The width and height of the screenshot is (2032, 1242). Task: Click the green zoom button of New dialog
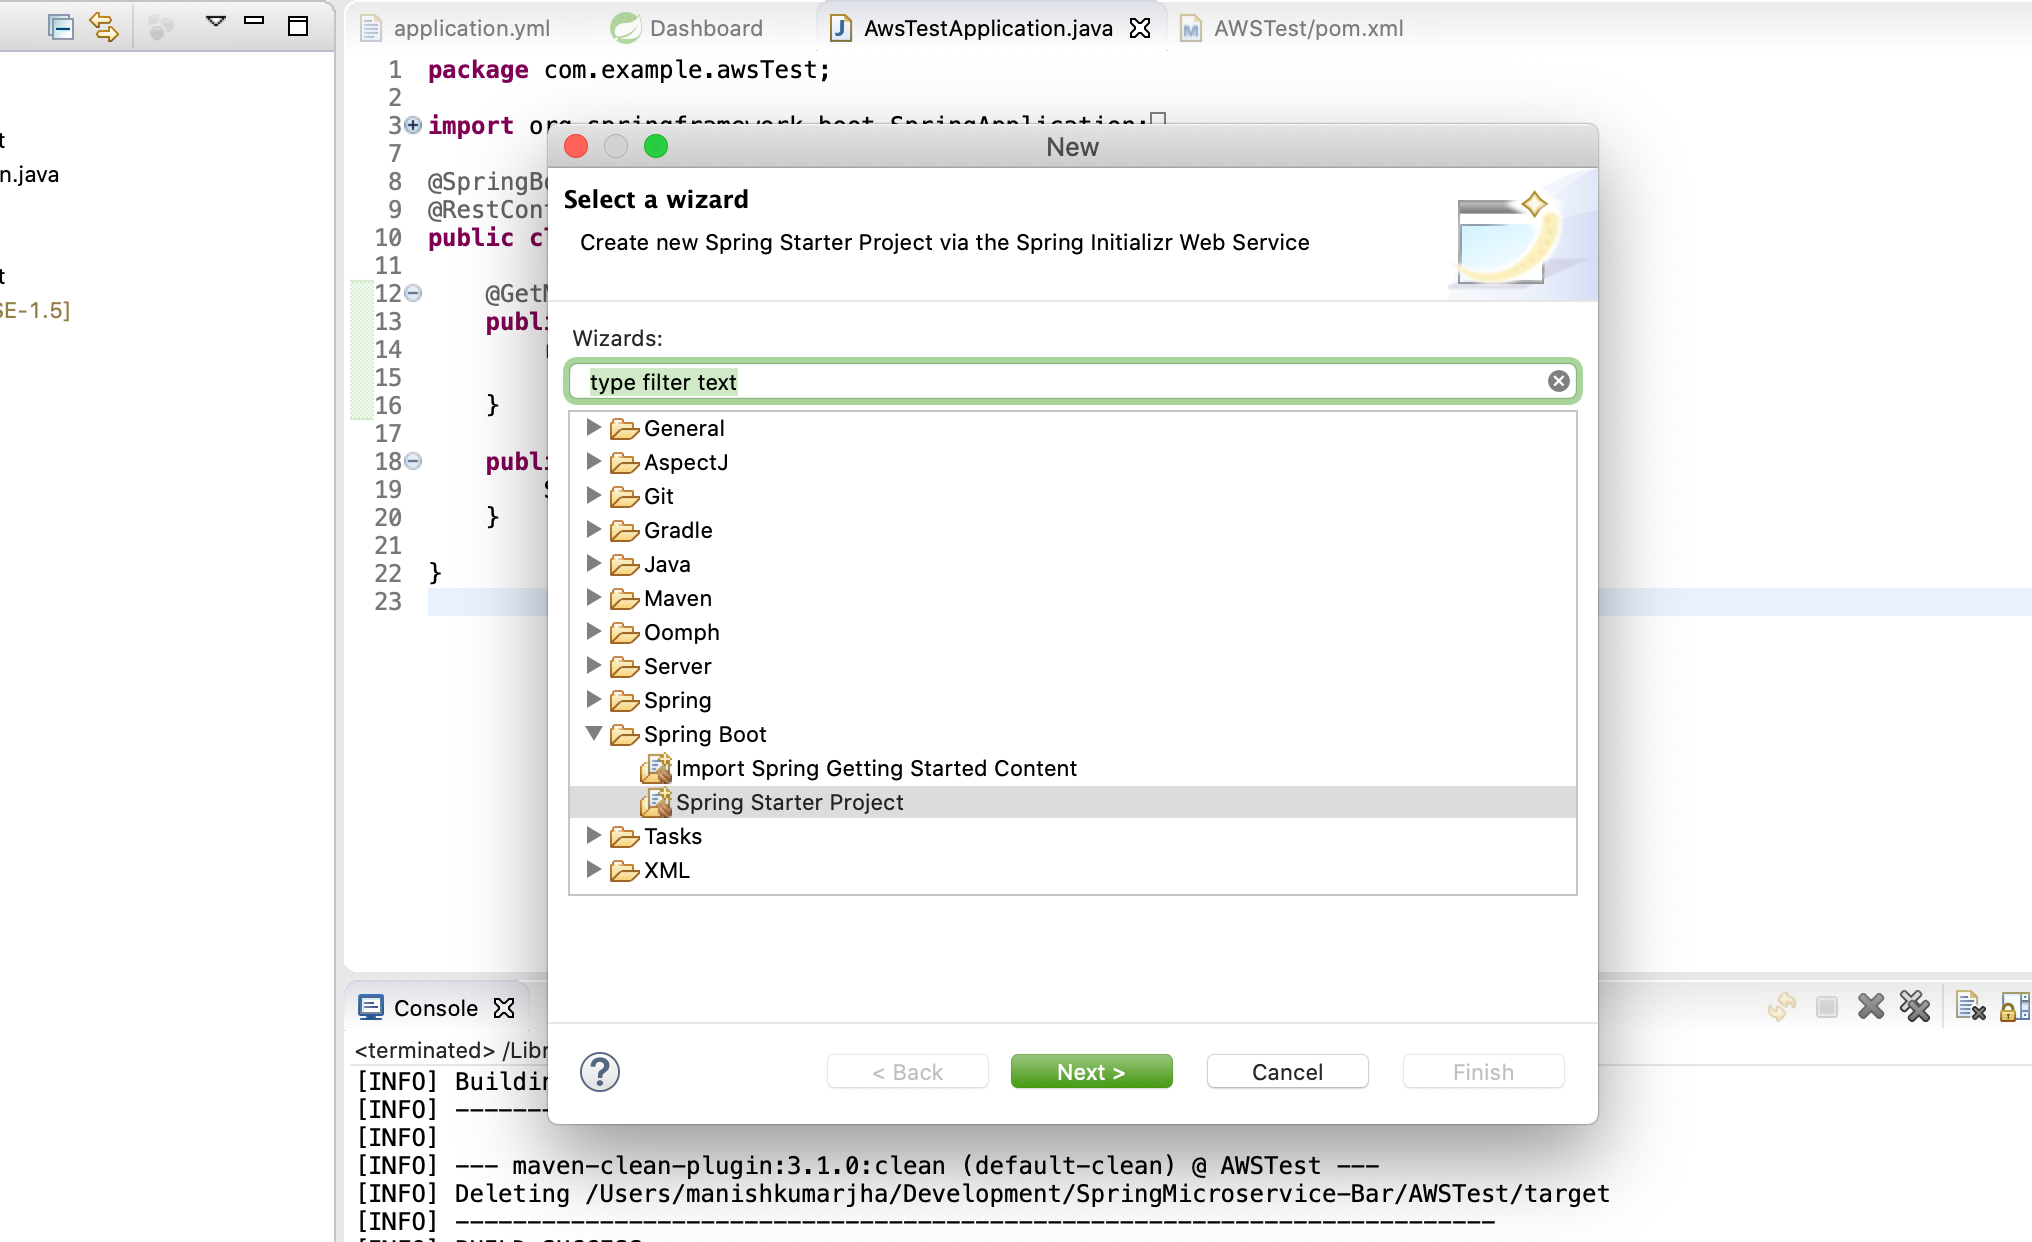[x=656, y=146]
